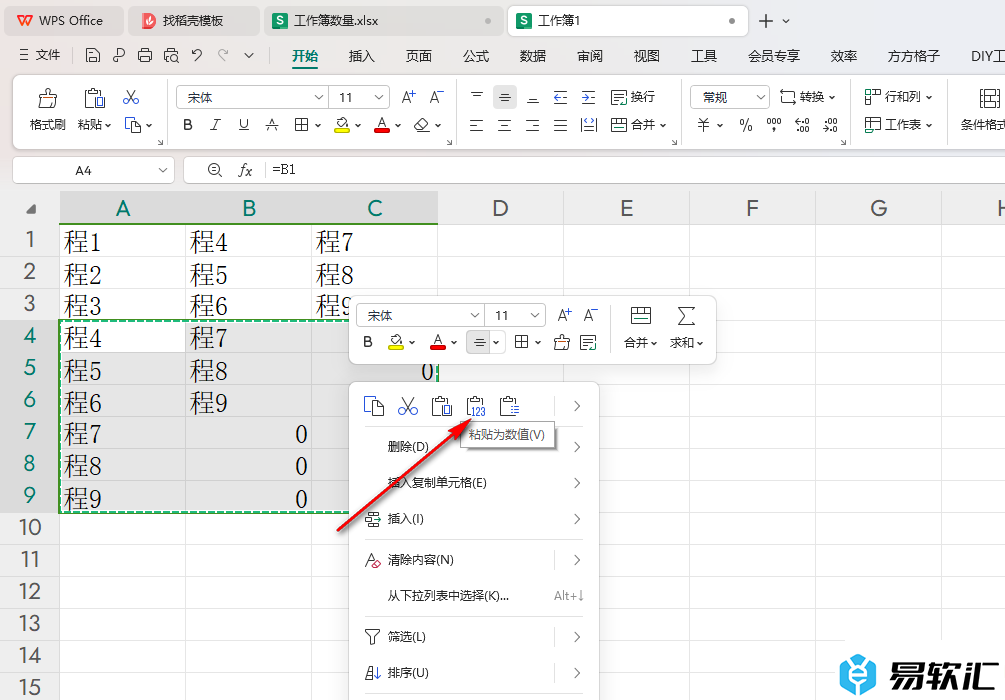Image resolution: width=1005 pixels, height=700 pixels.
Task: Toggle Bold in the ribbon
Action: click(188, 125)
